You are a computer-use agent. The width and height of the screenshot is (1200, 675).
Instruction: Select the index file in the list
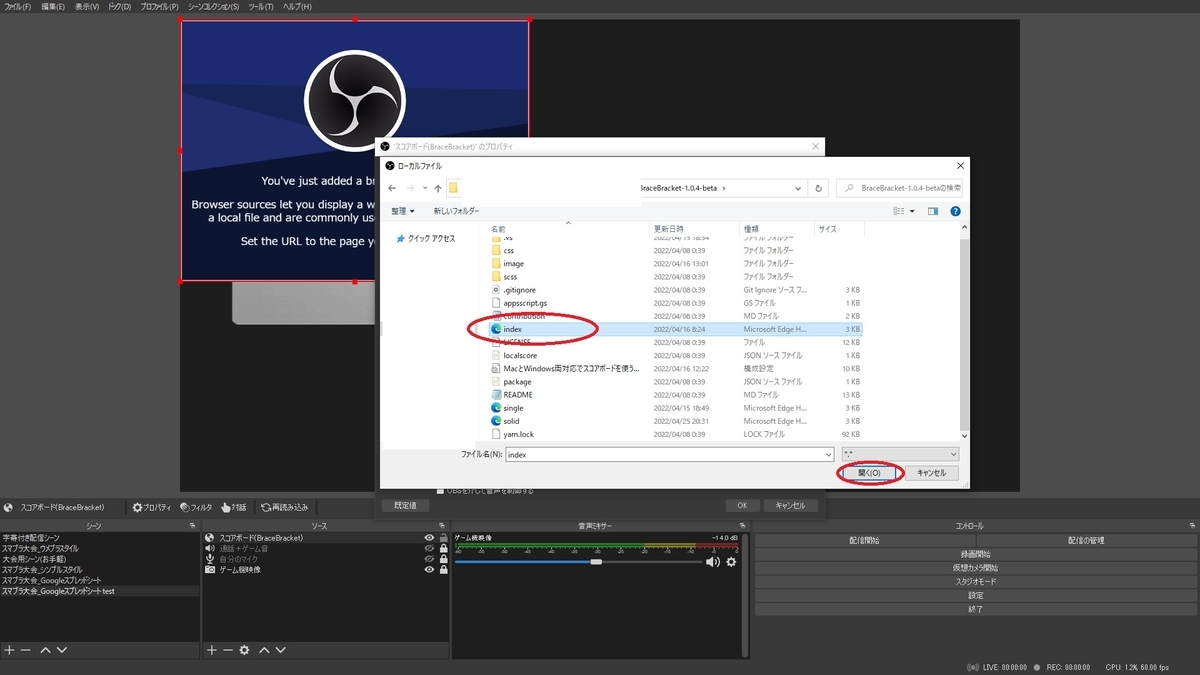pyautogui.click(x=675, y=329)
